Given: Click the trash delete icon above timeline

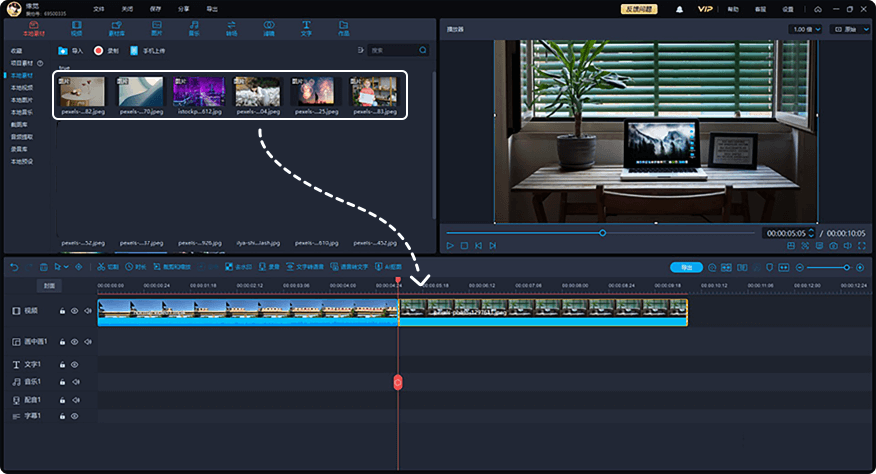Looking at the screenshot, I should (x=44, y=267).
